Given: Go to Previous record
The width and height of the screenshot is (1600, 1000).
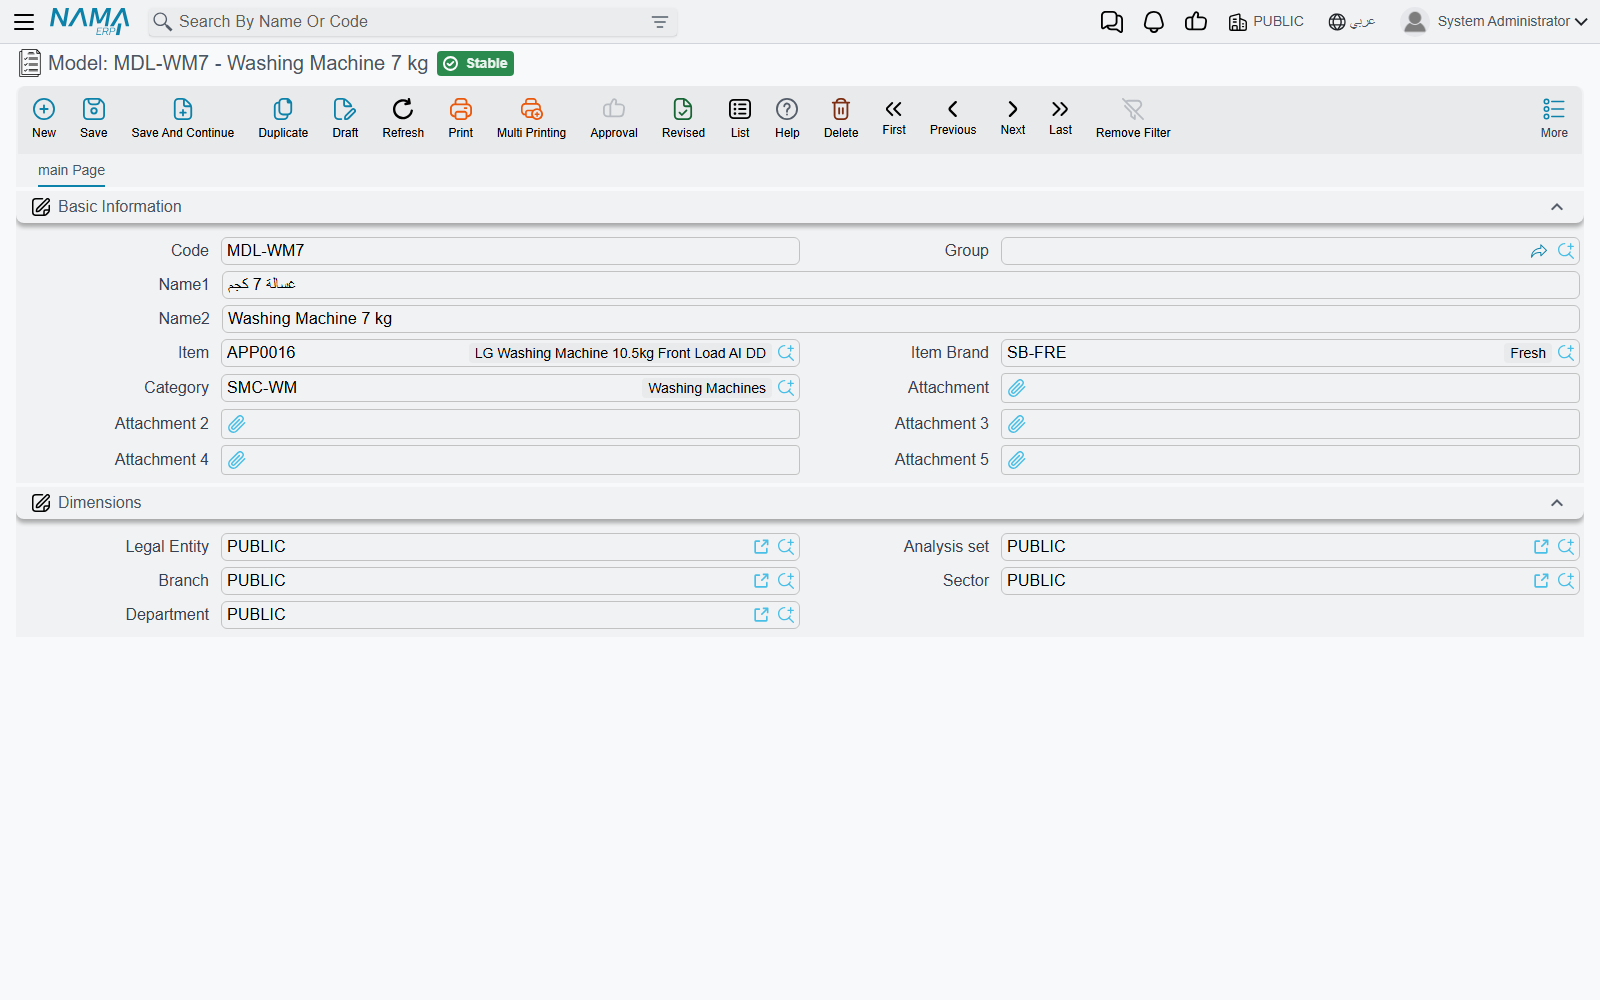Looking at the screenshot, I should coord(953,117).
